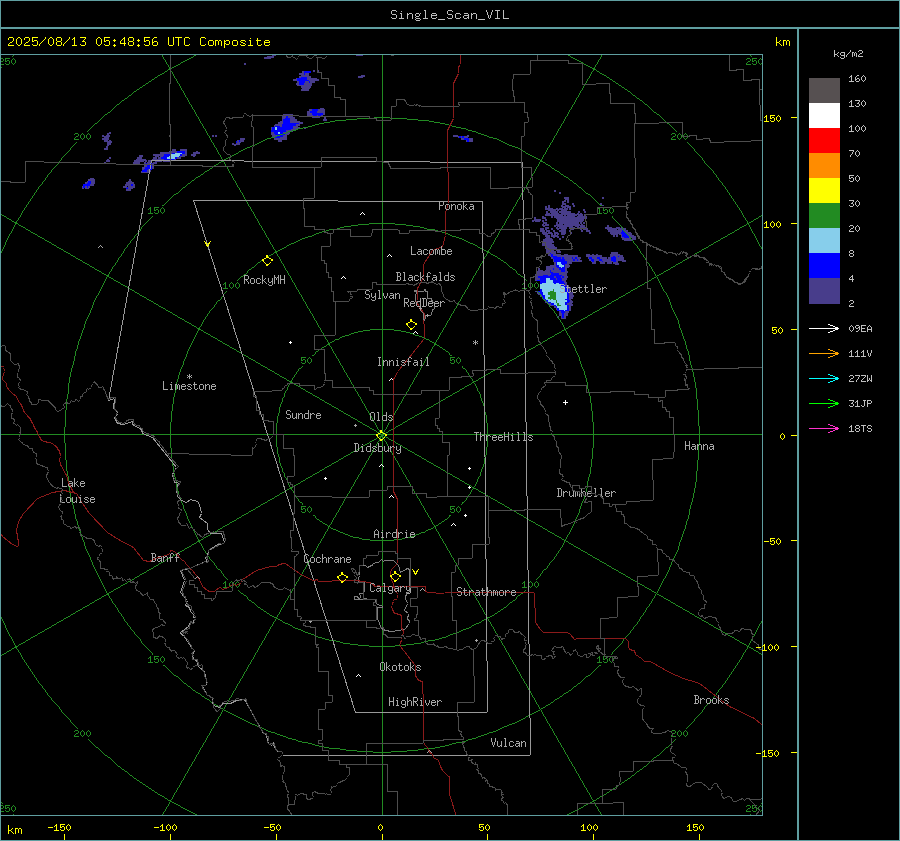Click the ThreeHills label
Image resolution: width=900 pixels, height=841 pixels.
(503, 437)
